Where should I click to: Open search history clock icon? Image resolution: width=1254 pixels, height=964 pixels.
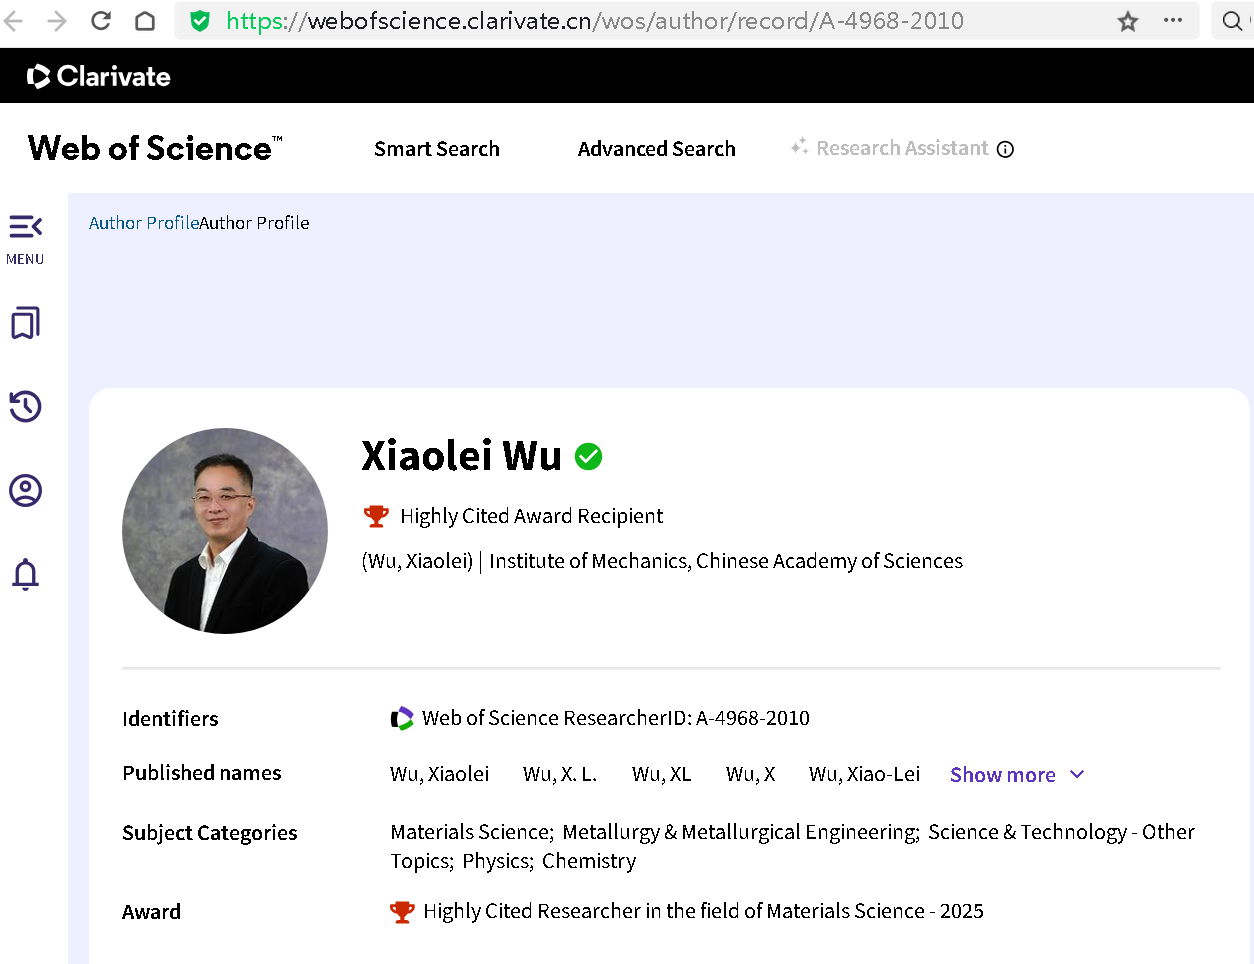pos(25,406)
